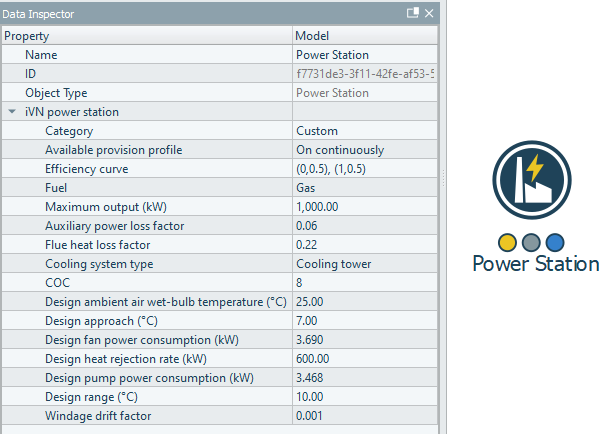The height and width of the screenshot is (434, 609).
Task: Click the yellow port dot under Power Station
Action: click(507, 242)
